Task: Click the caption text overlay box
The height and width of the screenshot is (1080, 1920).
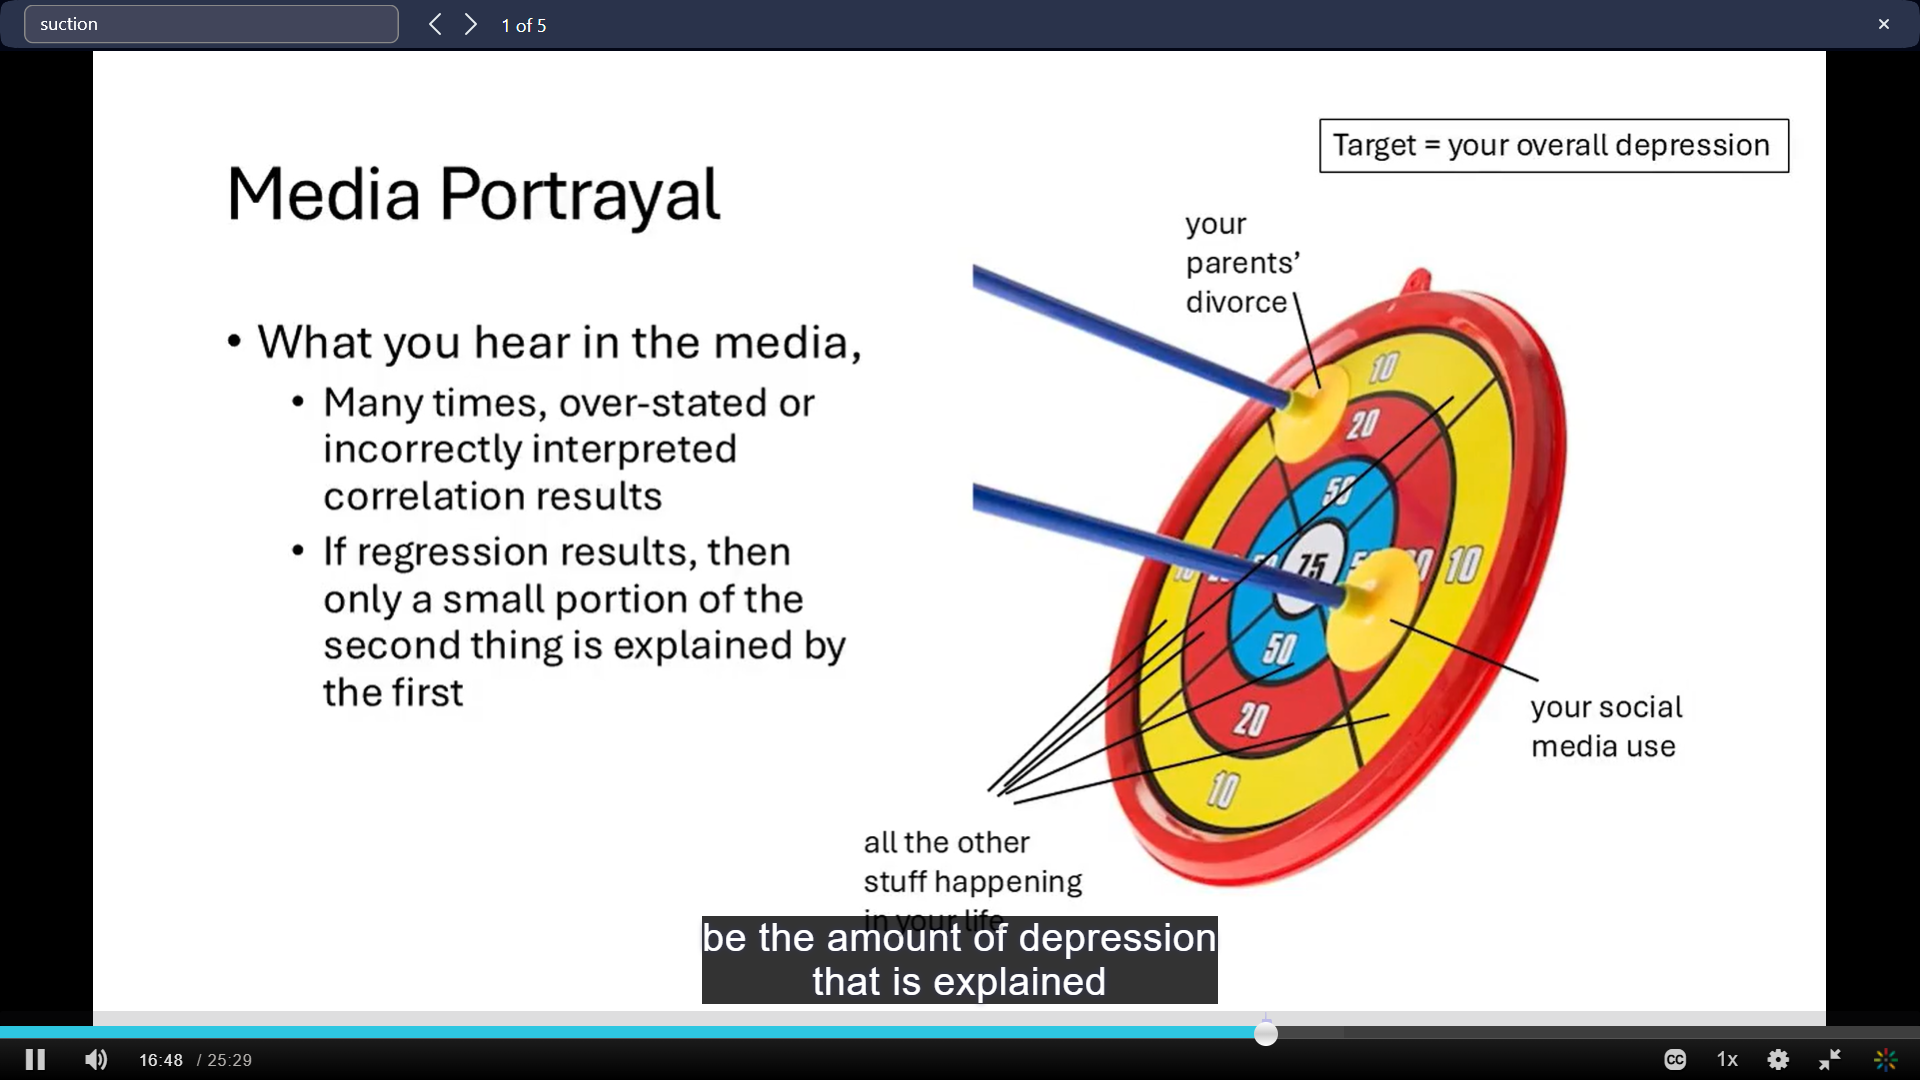Action: [x=959, y=960]
